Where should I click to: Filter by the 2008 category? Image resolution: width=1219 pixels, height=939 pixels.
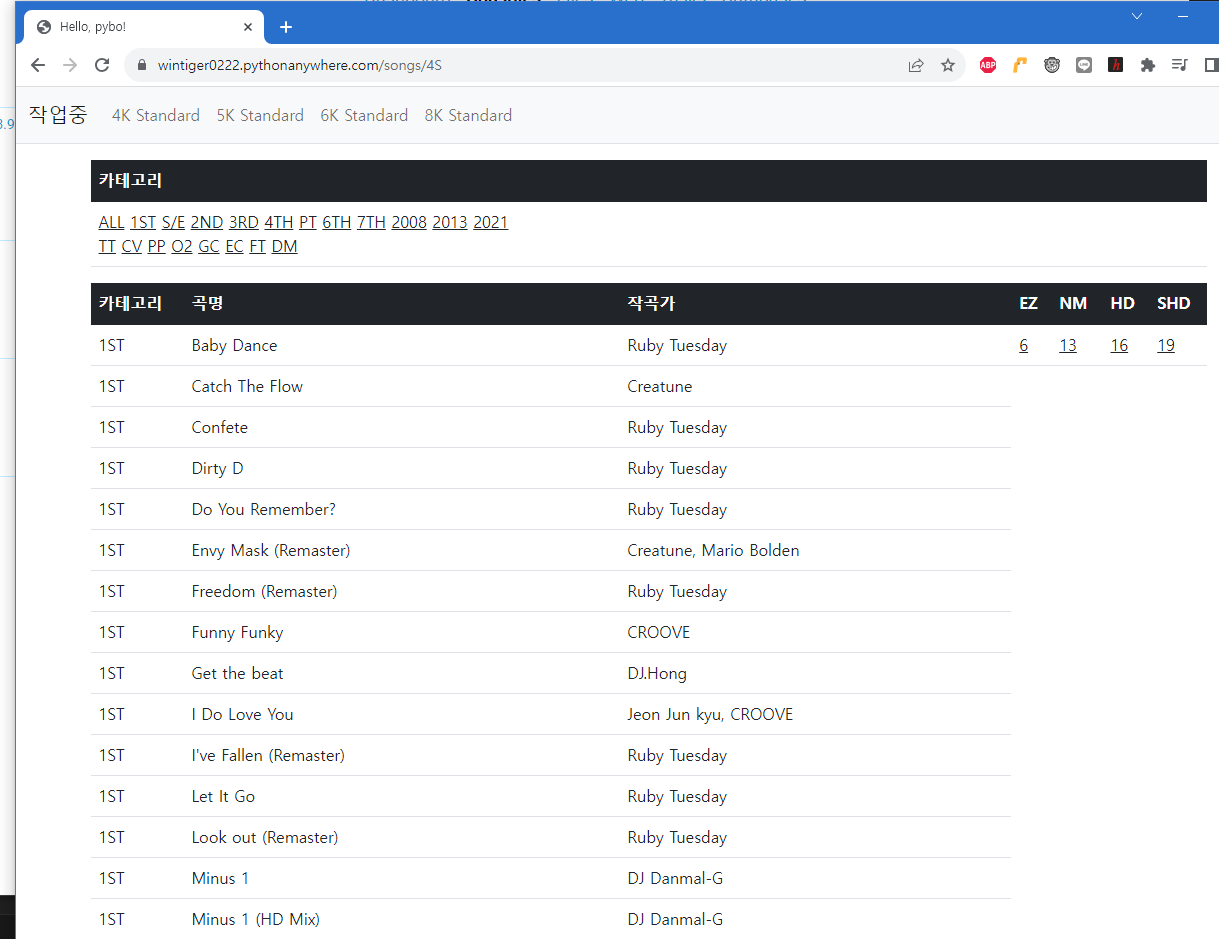tap(409, 222)
